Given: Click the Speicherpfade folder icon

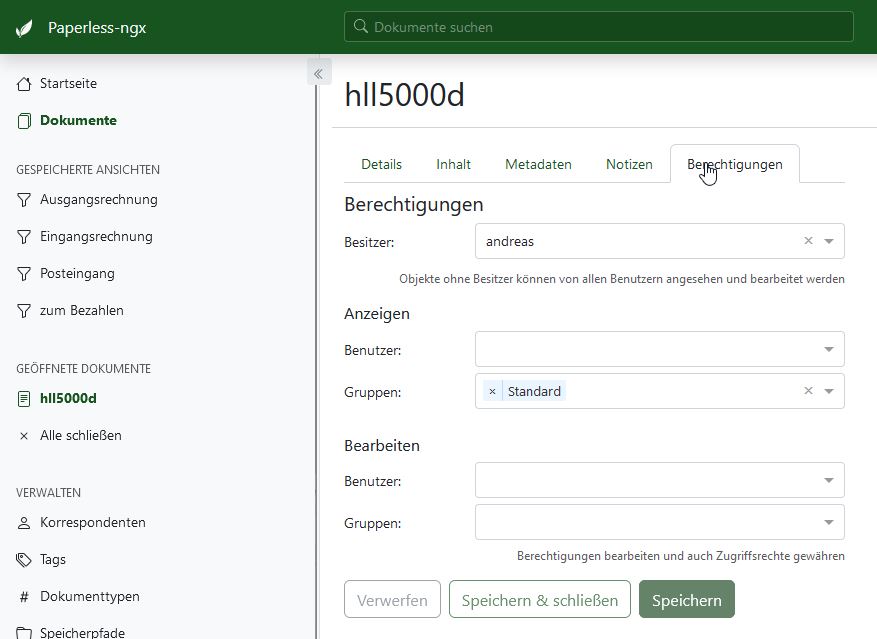Looking at the screenshot, I should (x=24, y=633).
